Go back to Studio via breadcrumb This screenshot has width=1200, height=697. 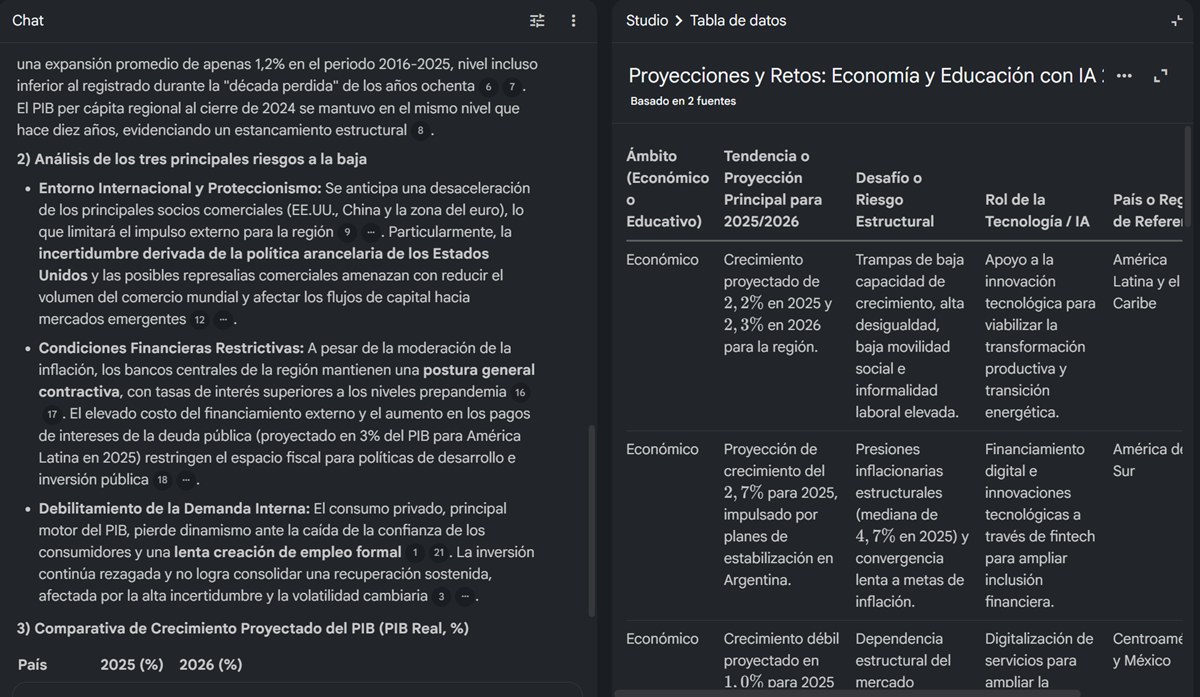coord(646,20)
